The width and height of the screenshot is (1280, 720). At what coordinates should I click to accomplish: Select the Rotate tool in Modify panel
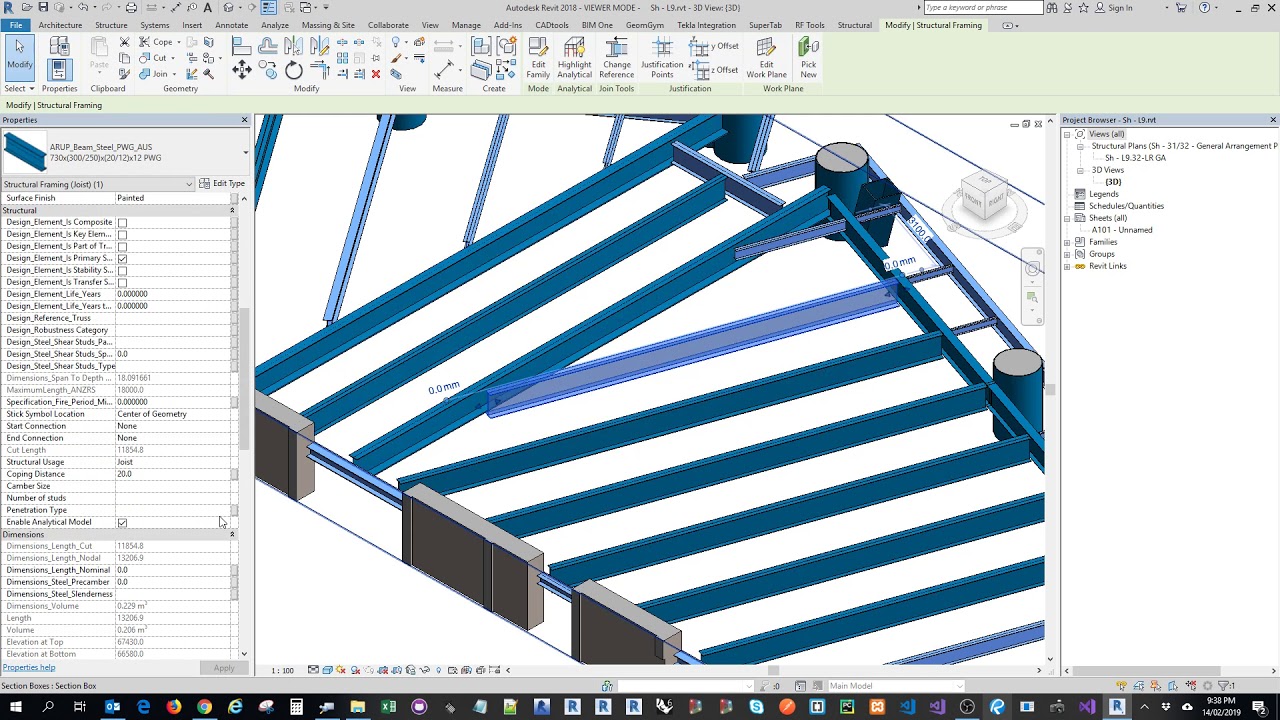pos(294,70)
